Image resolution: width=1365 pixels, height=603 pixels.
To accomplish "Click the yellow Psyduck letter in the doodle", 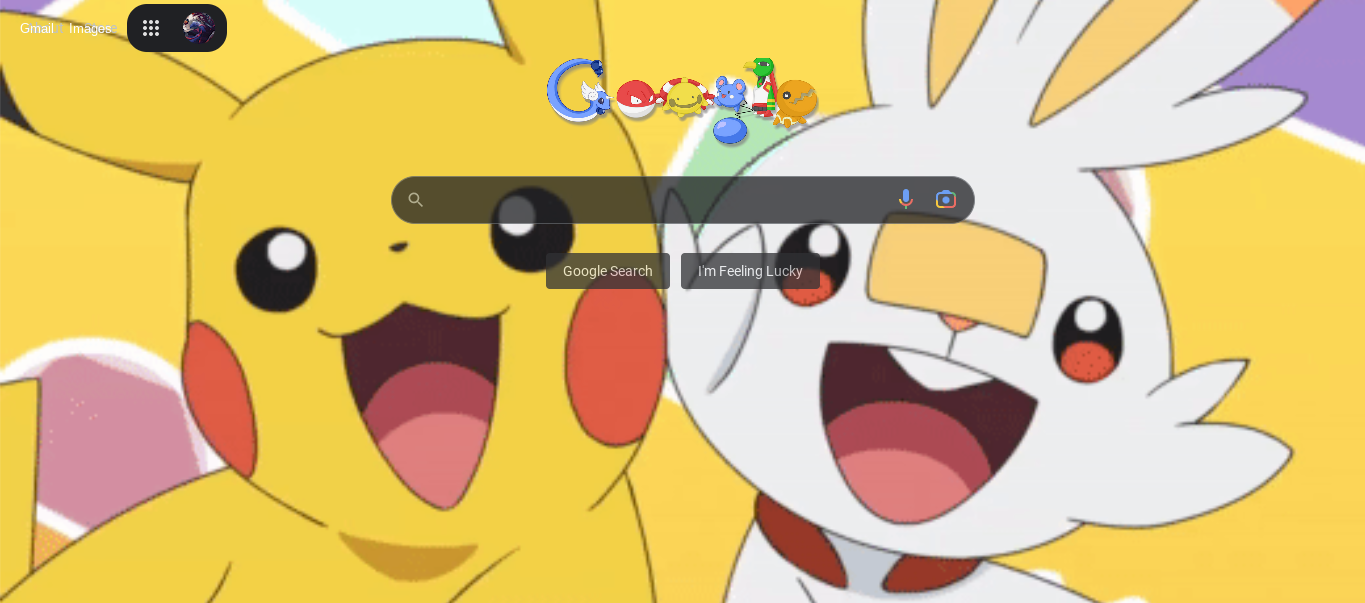I will [684, 99].
